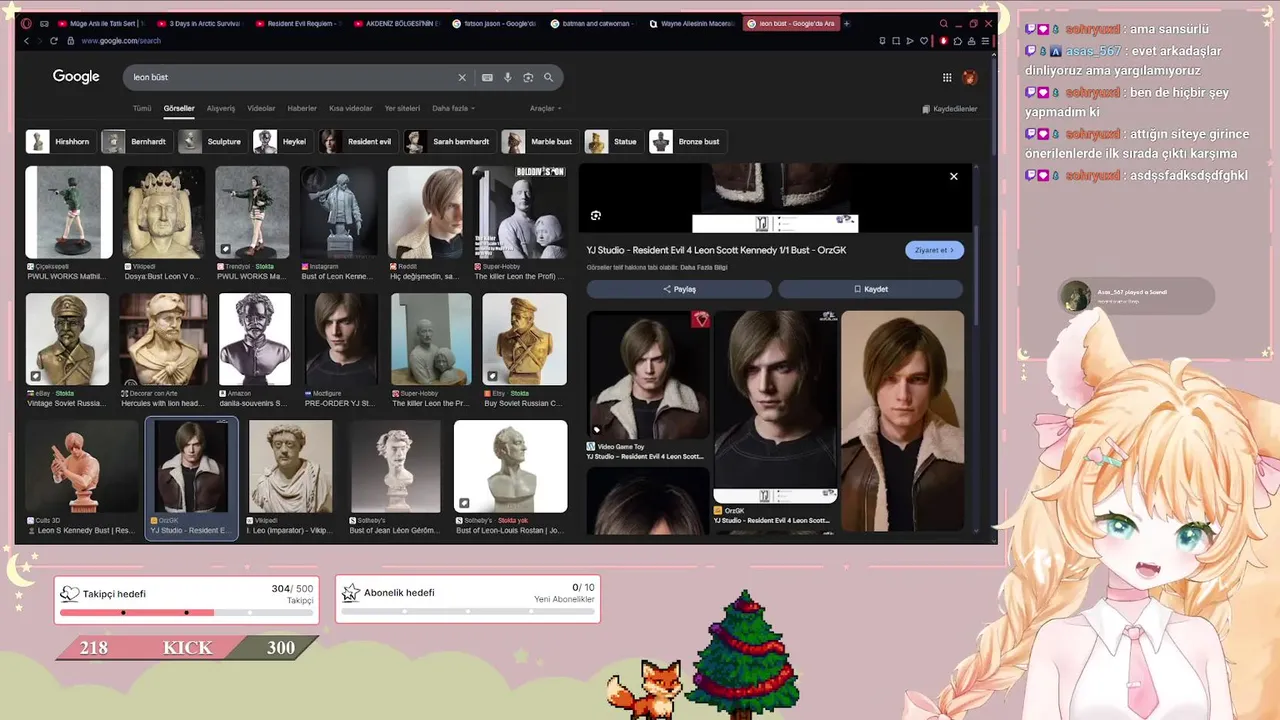Click the Paylaş share button
The height and width of the screenshot is (720, 1280).
pos(679,289)
